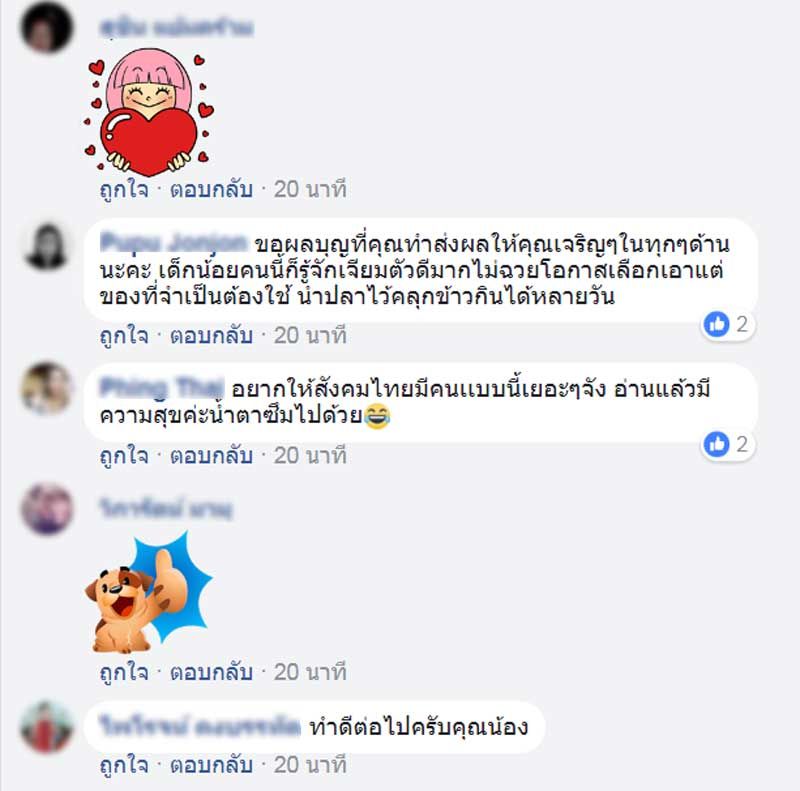Open the dog sticker commenter's avatar

click(x=47, y=509)
